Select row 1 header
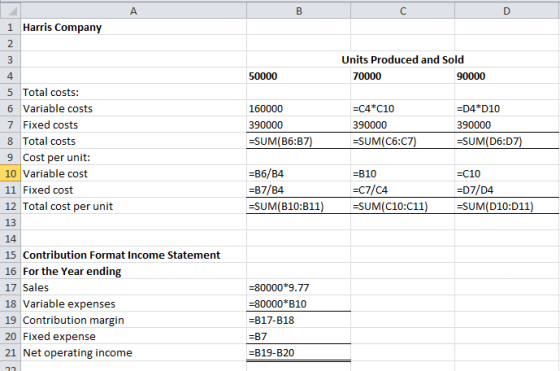Screen dimensions: 560x371 coord(10,27)
